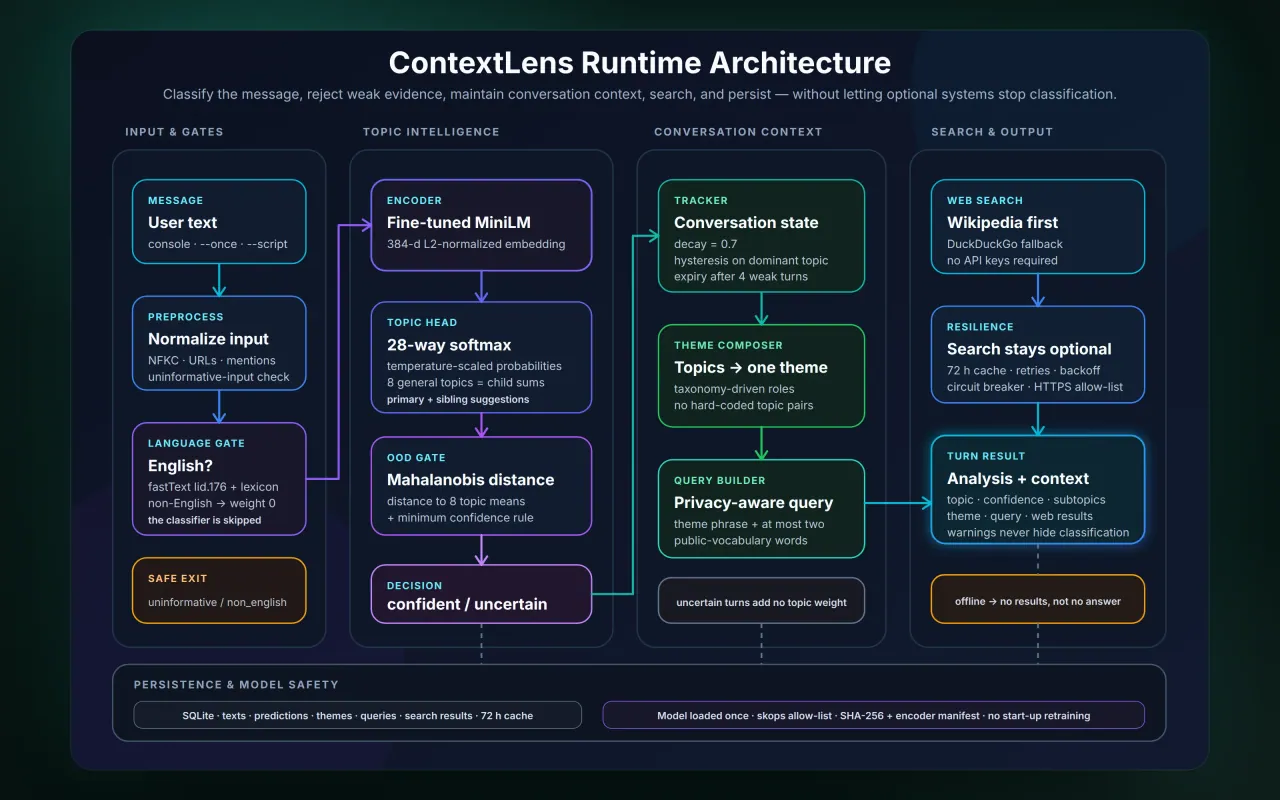
Task: Click the TOPIC HEAD 28-way softmax box
Action: point(481,357)
